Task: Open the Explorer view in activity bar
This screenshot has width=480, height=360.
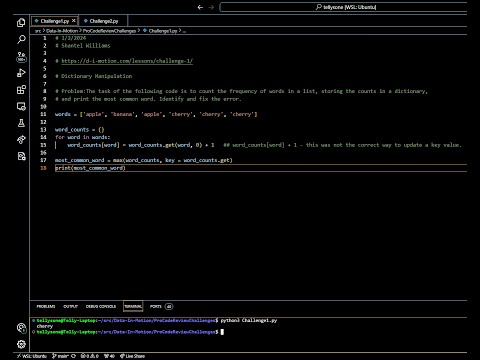Action: click(21, 23)
